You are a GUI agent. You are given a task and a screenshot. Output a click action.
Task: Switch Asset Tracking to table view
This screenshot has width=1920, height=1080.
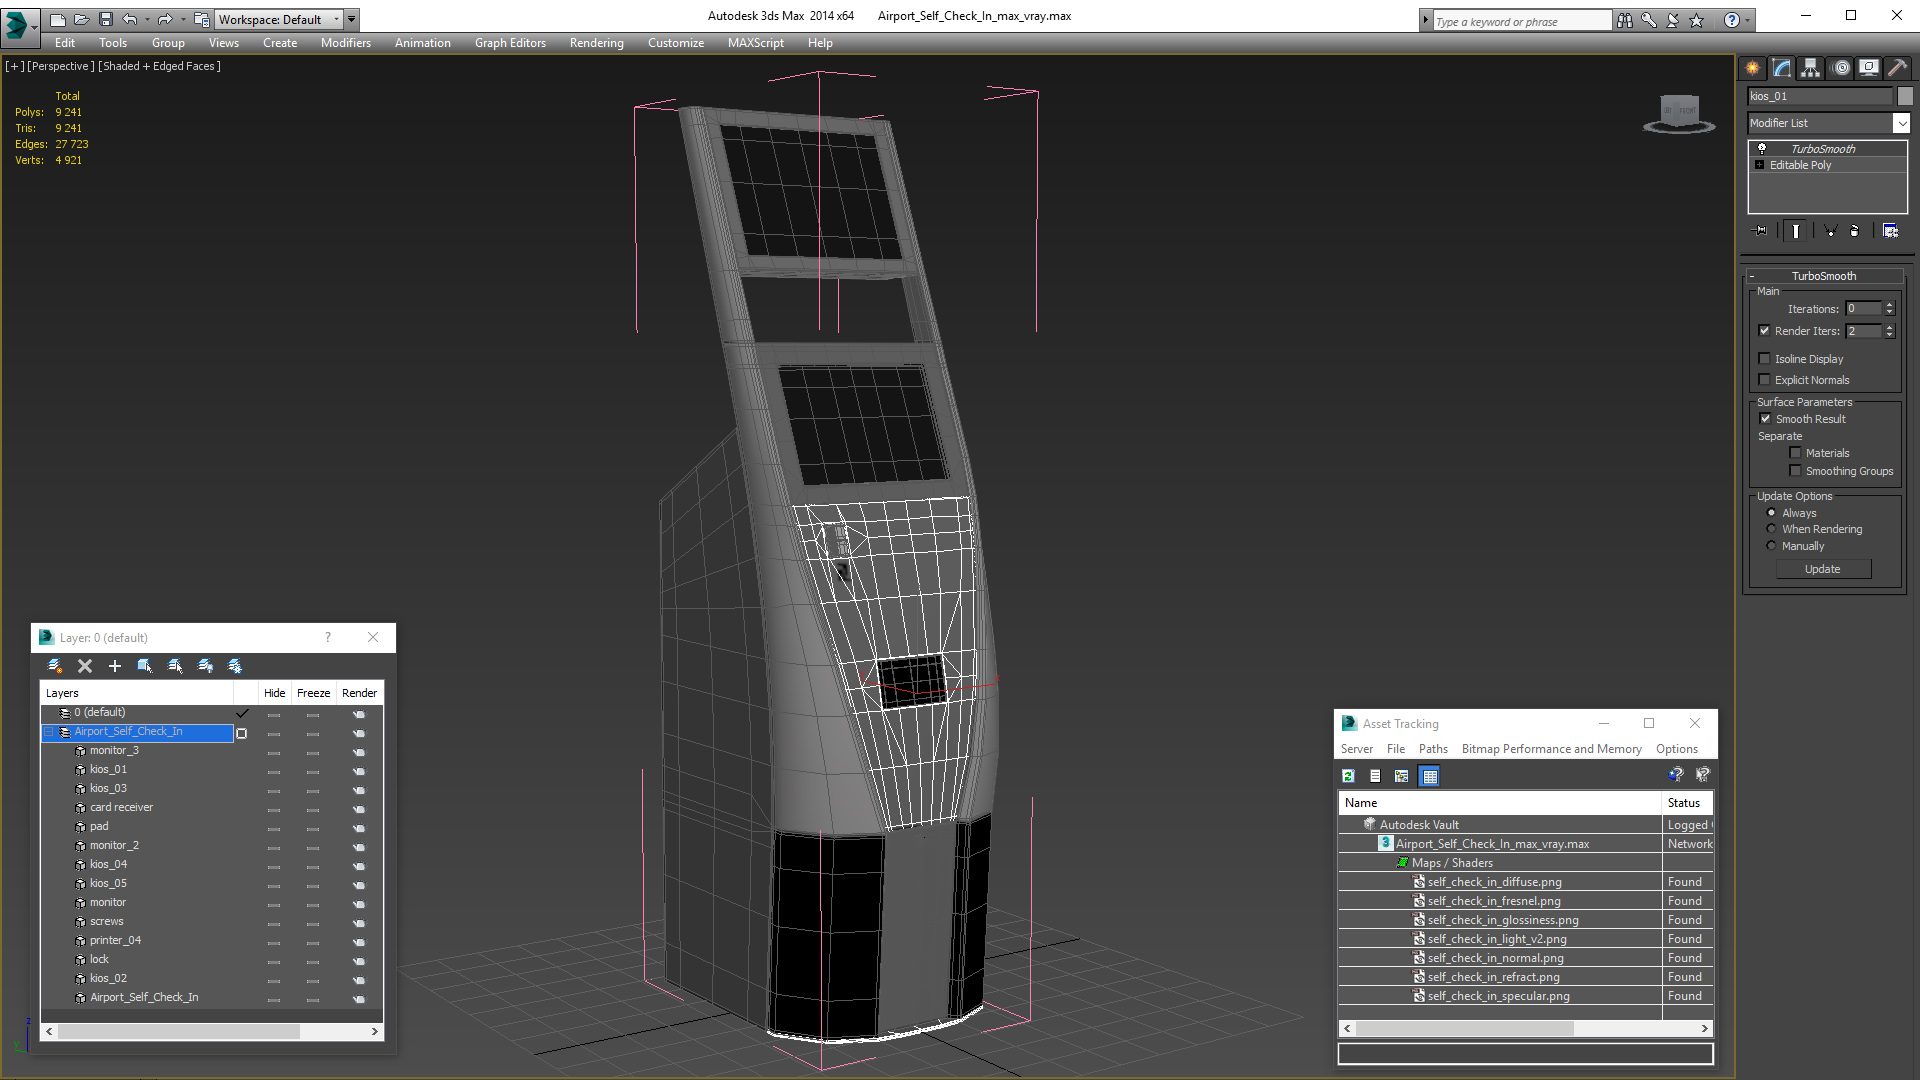[1429, 776]
